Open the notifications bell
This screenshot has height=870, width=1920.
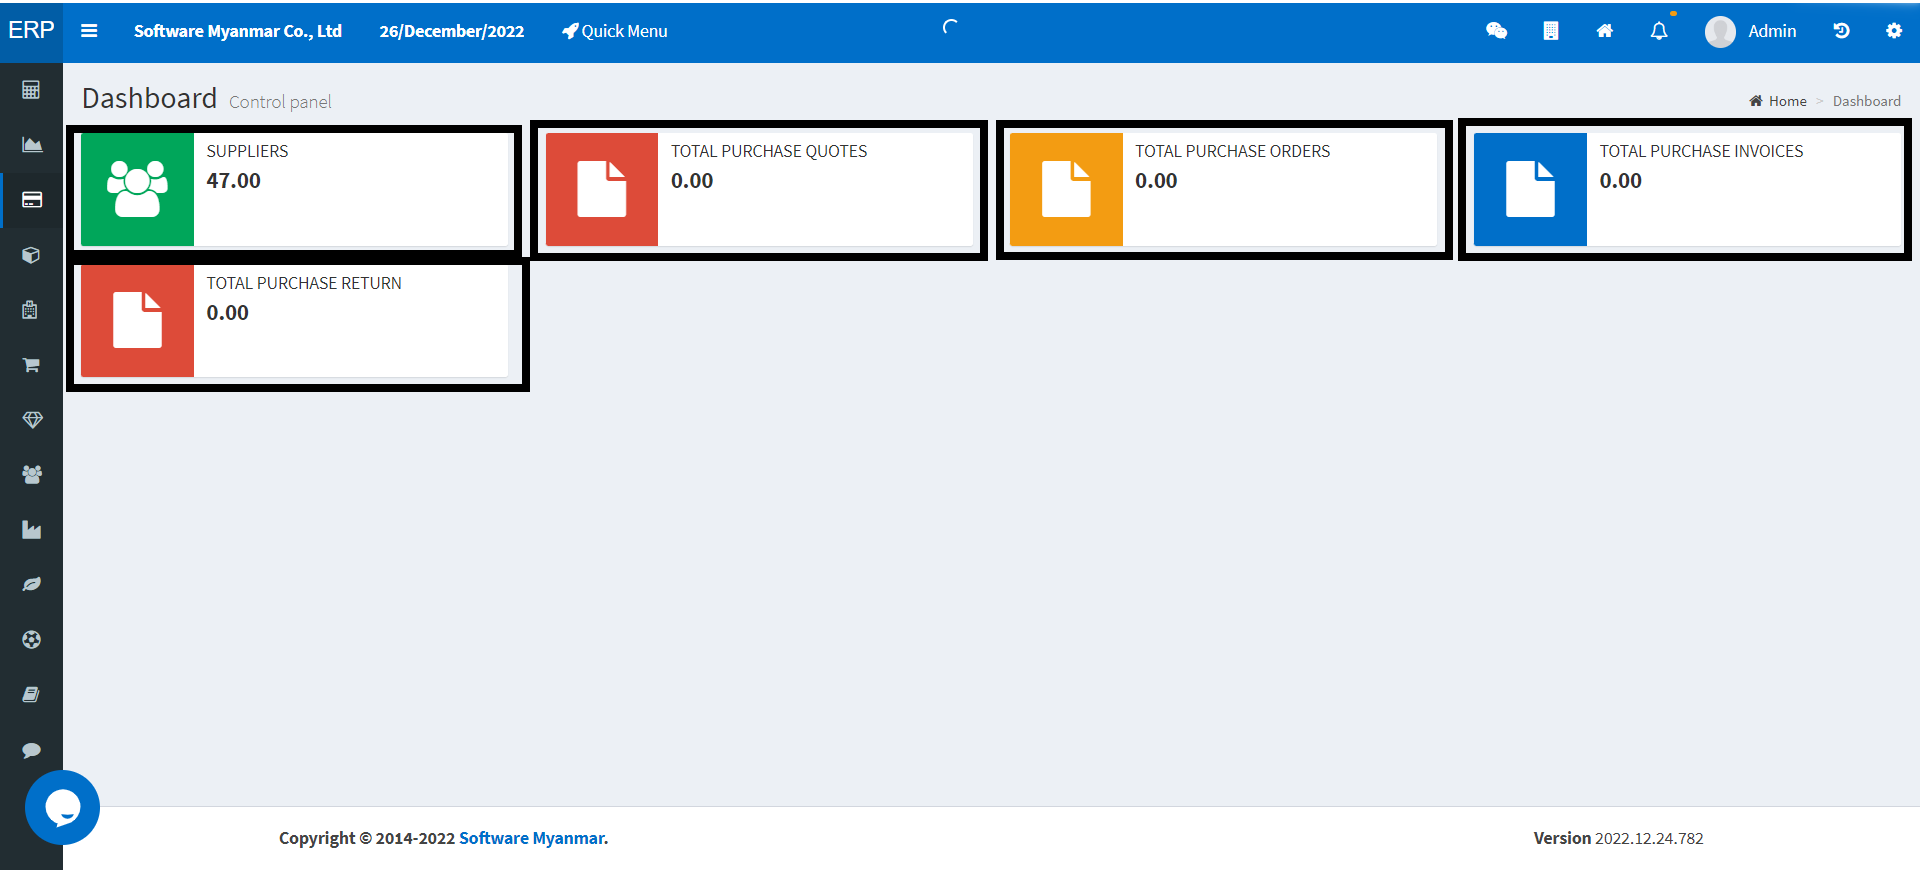pos(1659,31)
